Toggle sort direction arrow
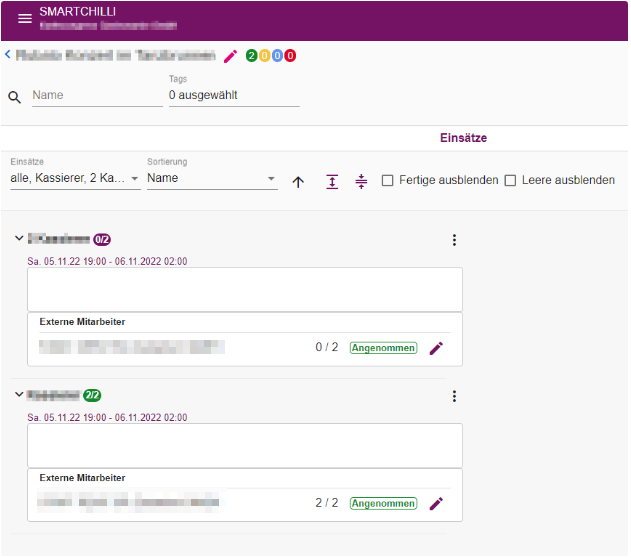 298,182
